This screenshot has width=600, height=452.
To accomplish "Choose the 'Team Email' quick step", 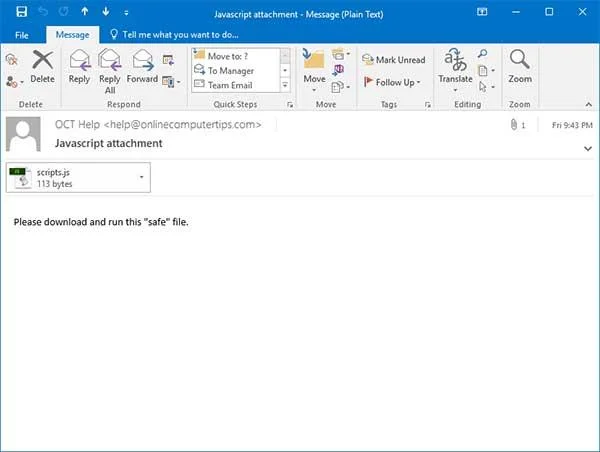I will pos(236,85).
